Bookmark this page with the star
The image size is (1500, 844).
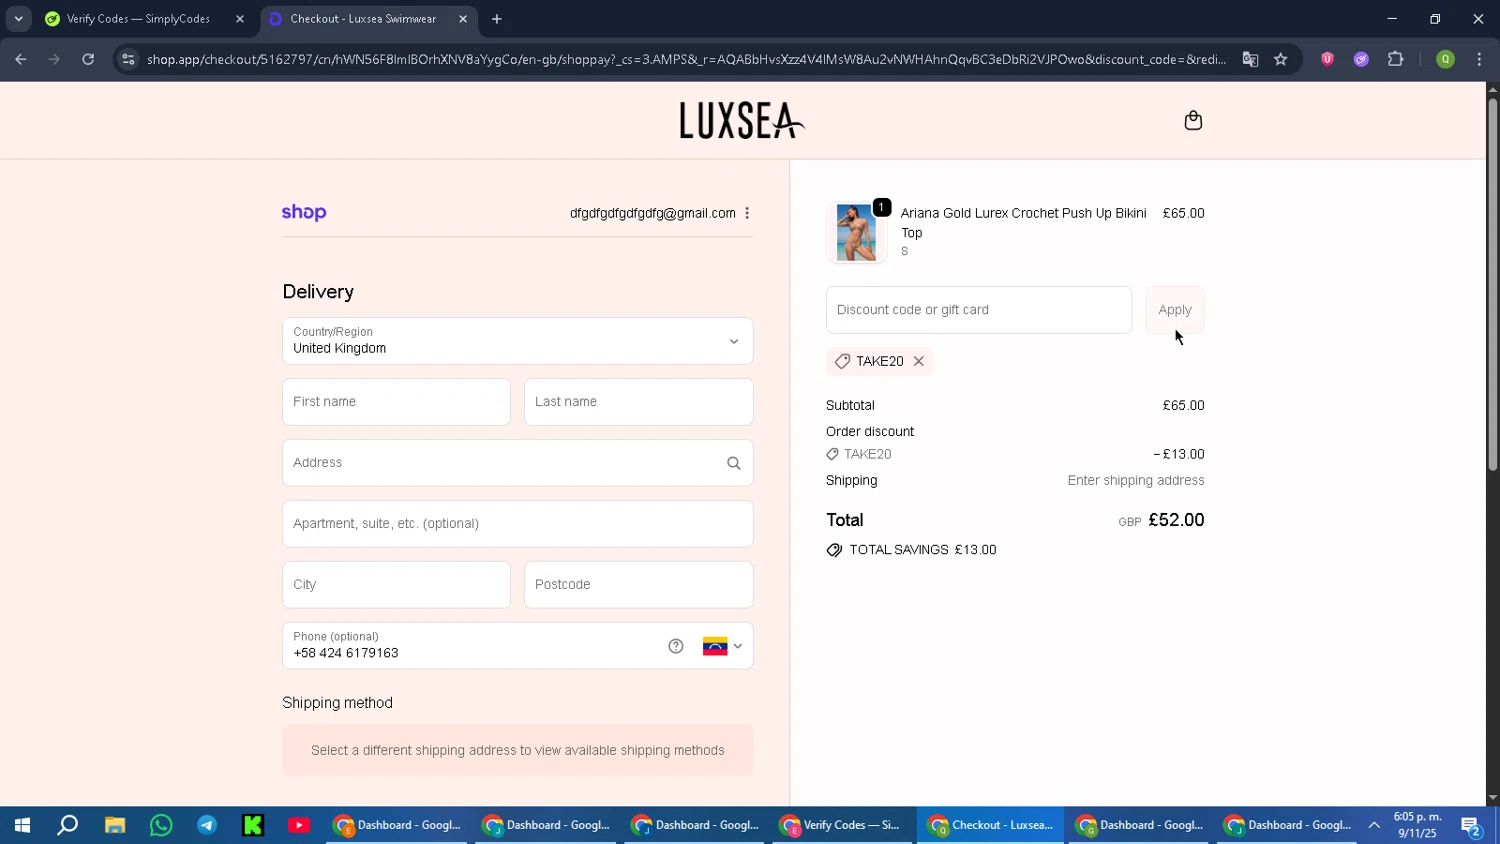tap(1281, 60)
